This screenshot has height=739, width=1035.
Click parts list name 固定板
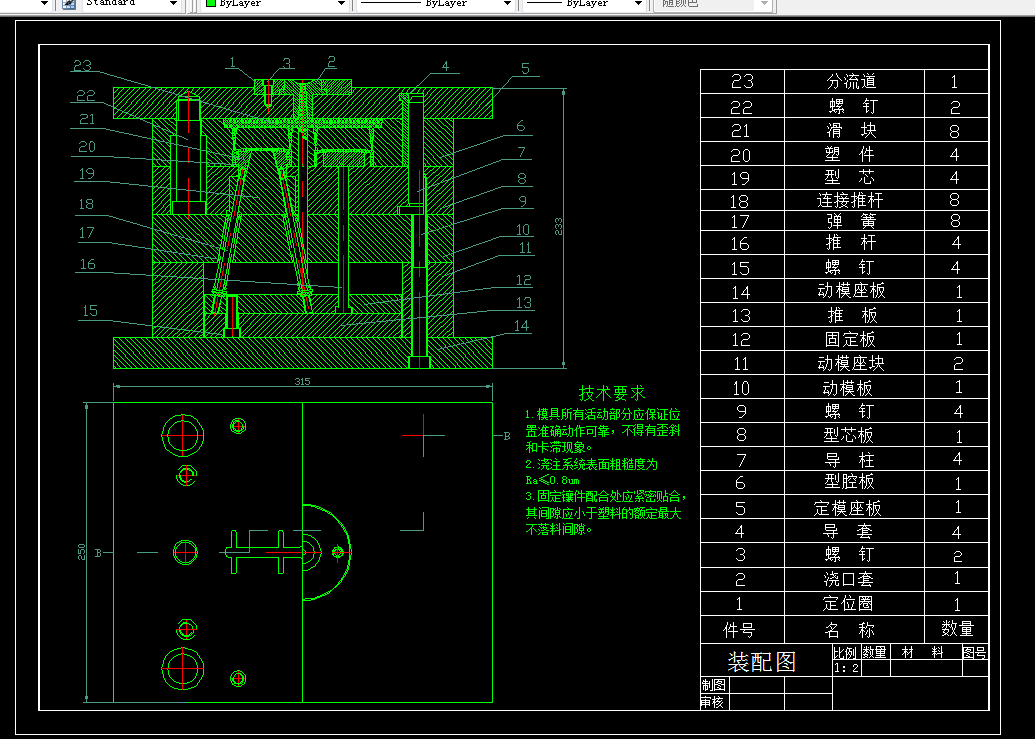(850, 339)
